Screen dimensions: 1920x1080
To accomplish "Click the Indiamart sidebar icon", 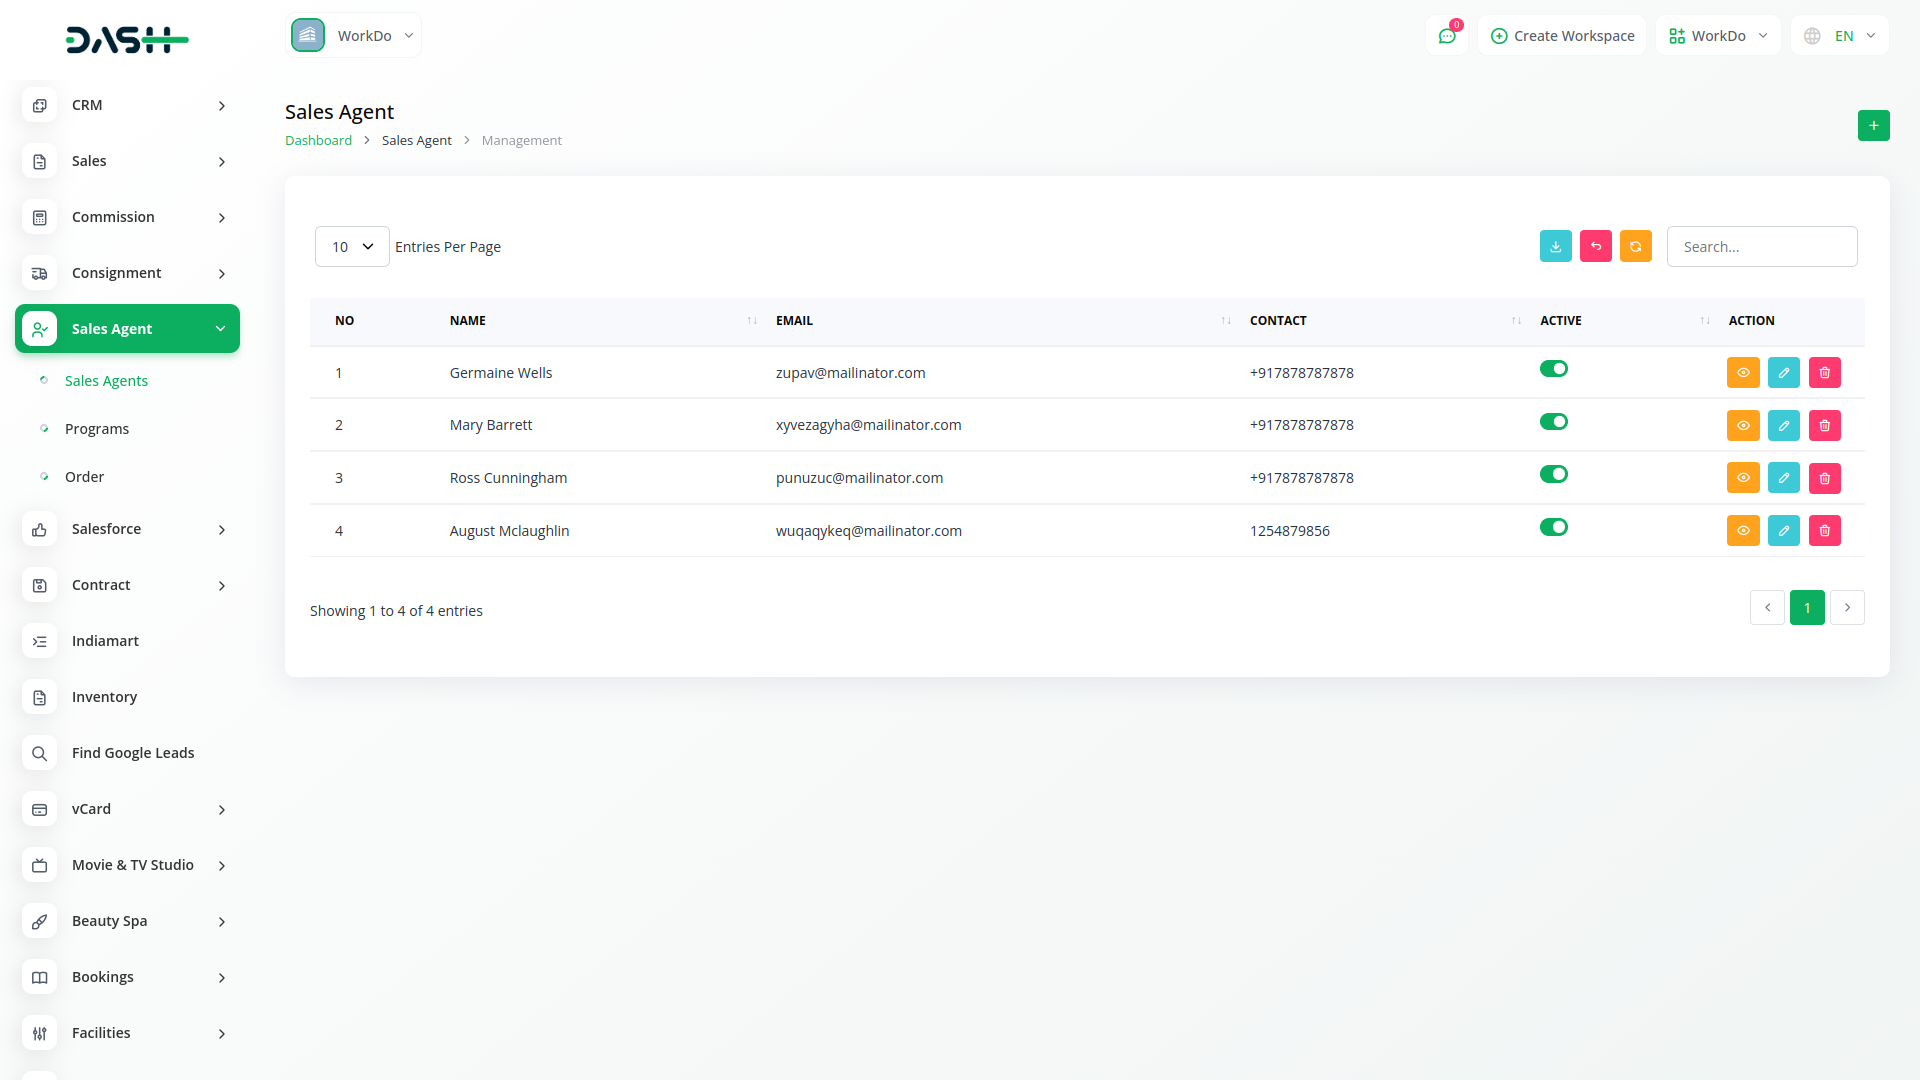I will tap(39, 641).
